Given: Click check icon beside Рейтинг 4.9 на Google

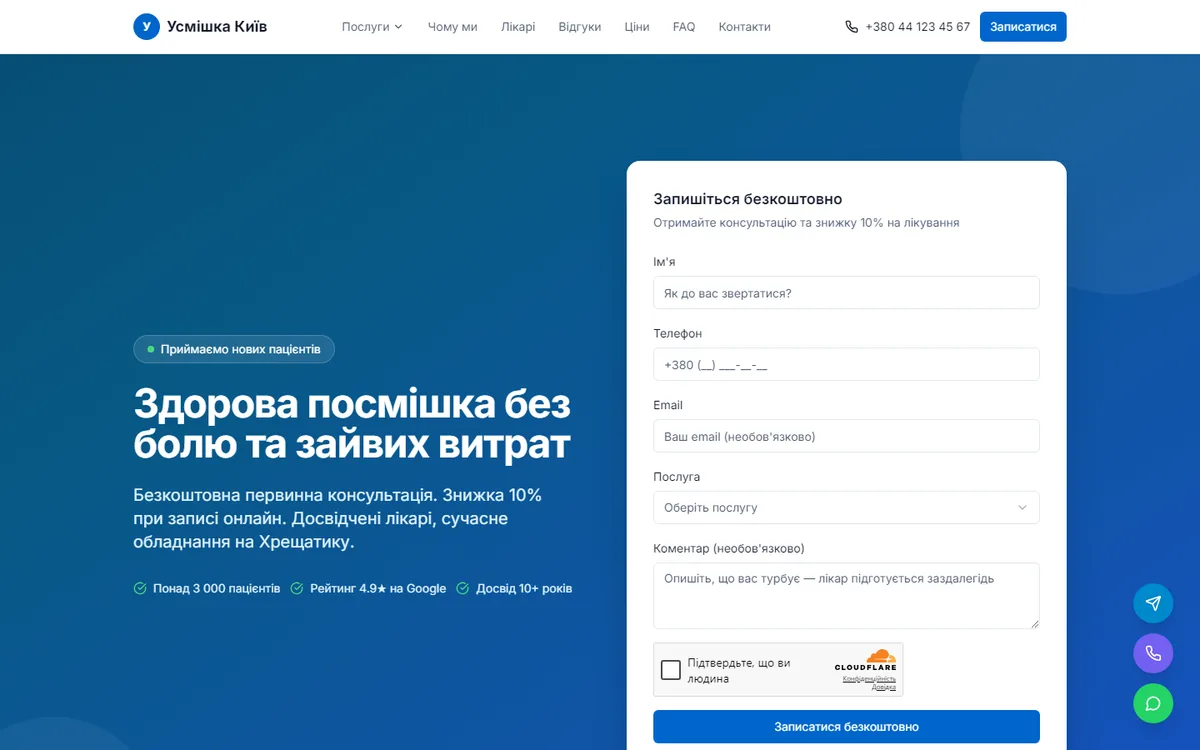Looking at the screenshot, I should click(297, 588).
